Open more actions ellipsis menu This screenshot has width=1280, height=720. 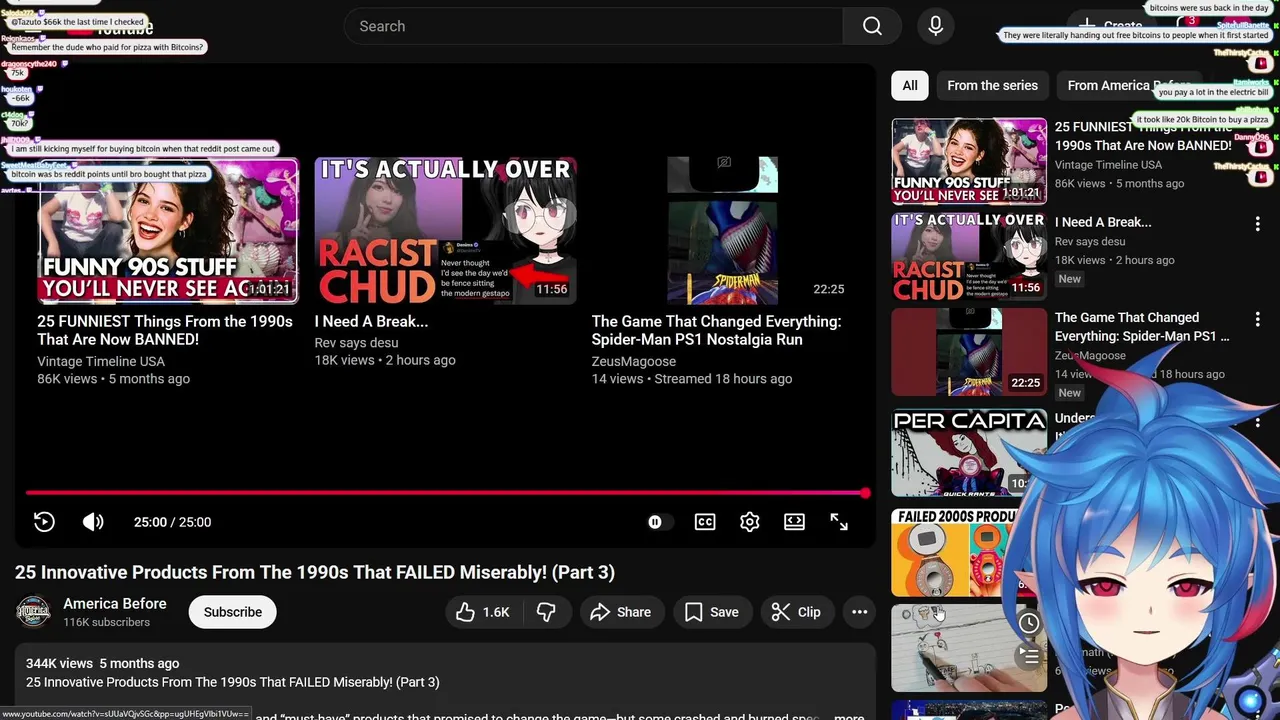click(x=859, y=612)
